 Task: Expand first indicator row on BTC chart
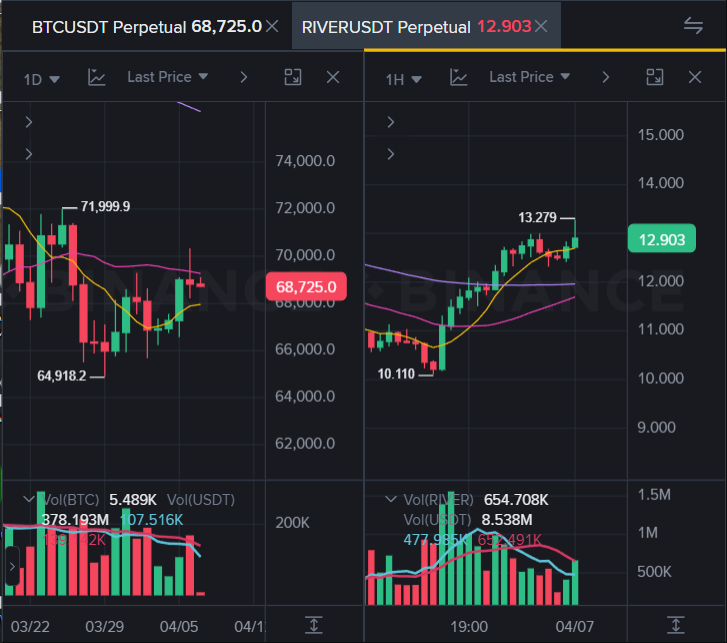click(29, 122)
